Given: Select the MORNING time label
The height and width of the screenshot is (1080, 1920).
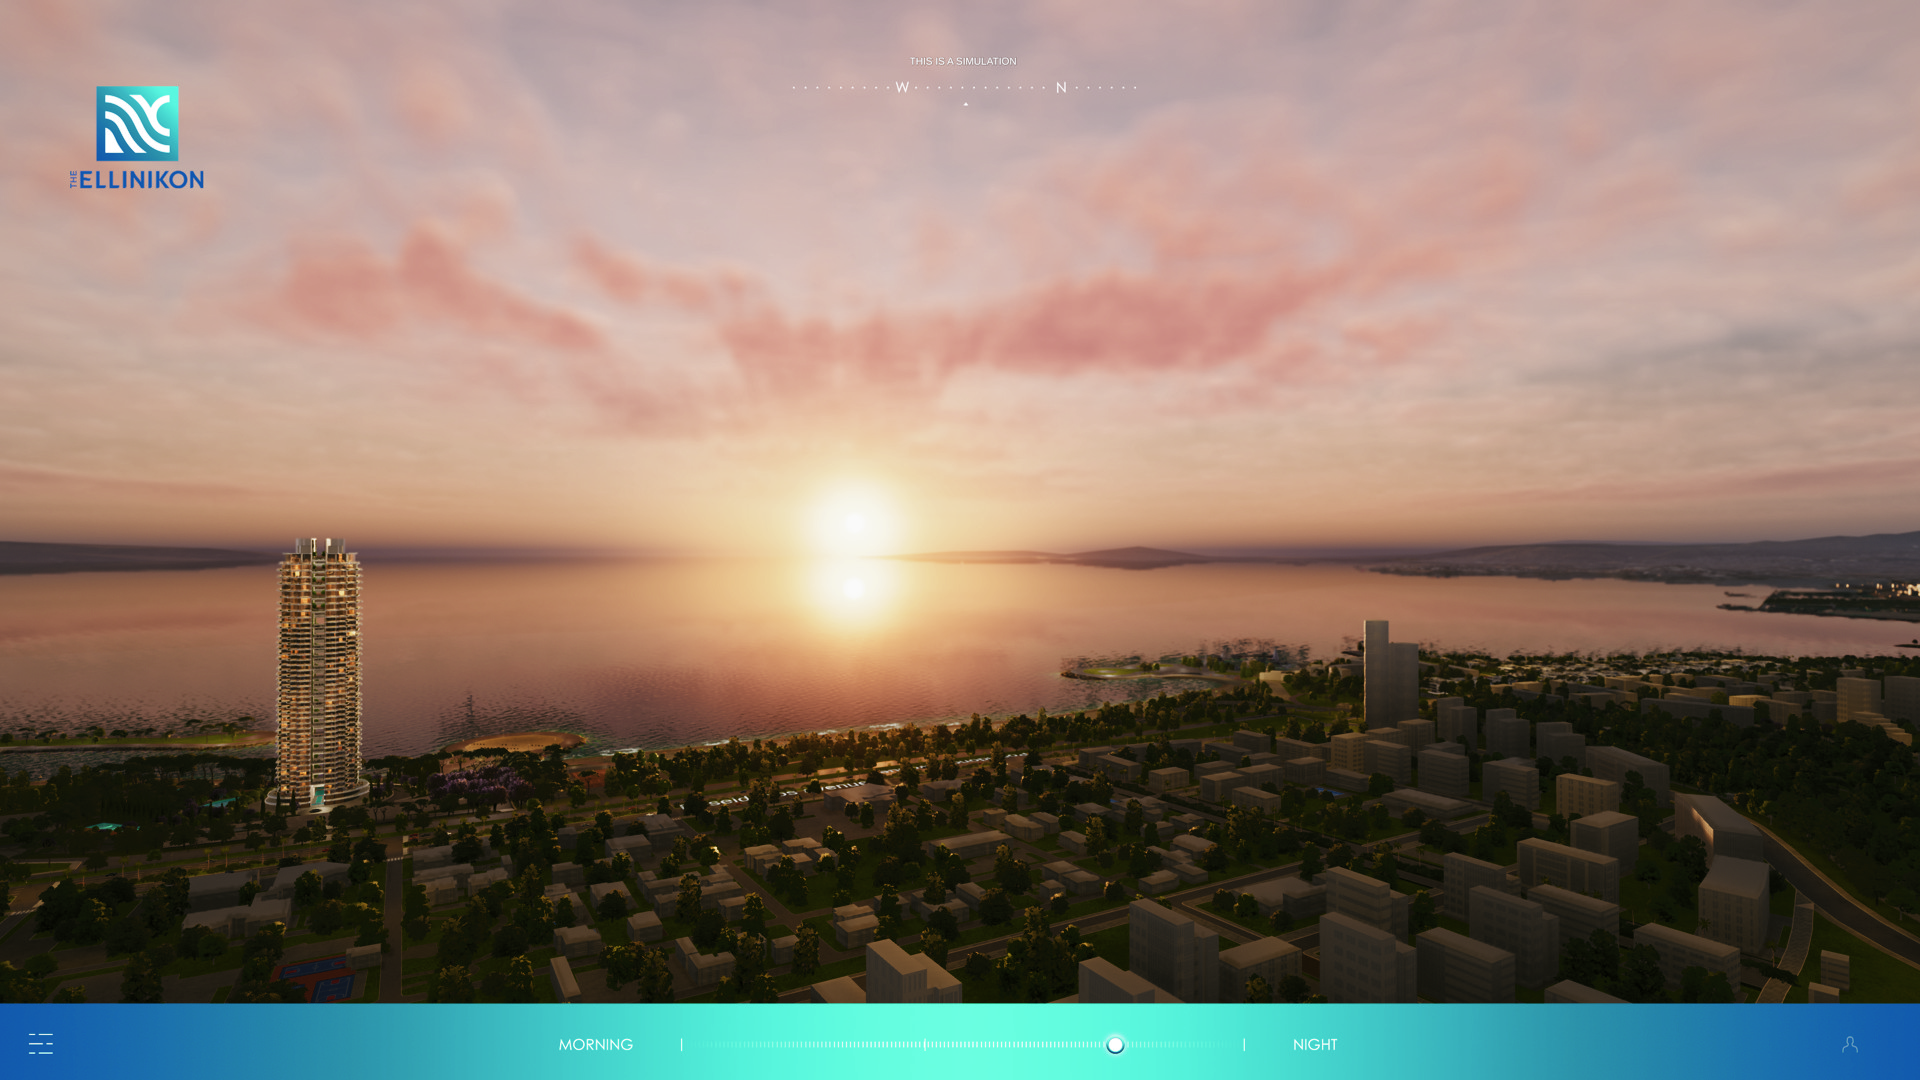Looking at the screenshot, I should pos(595,1044).
